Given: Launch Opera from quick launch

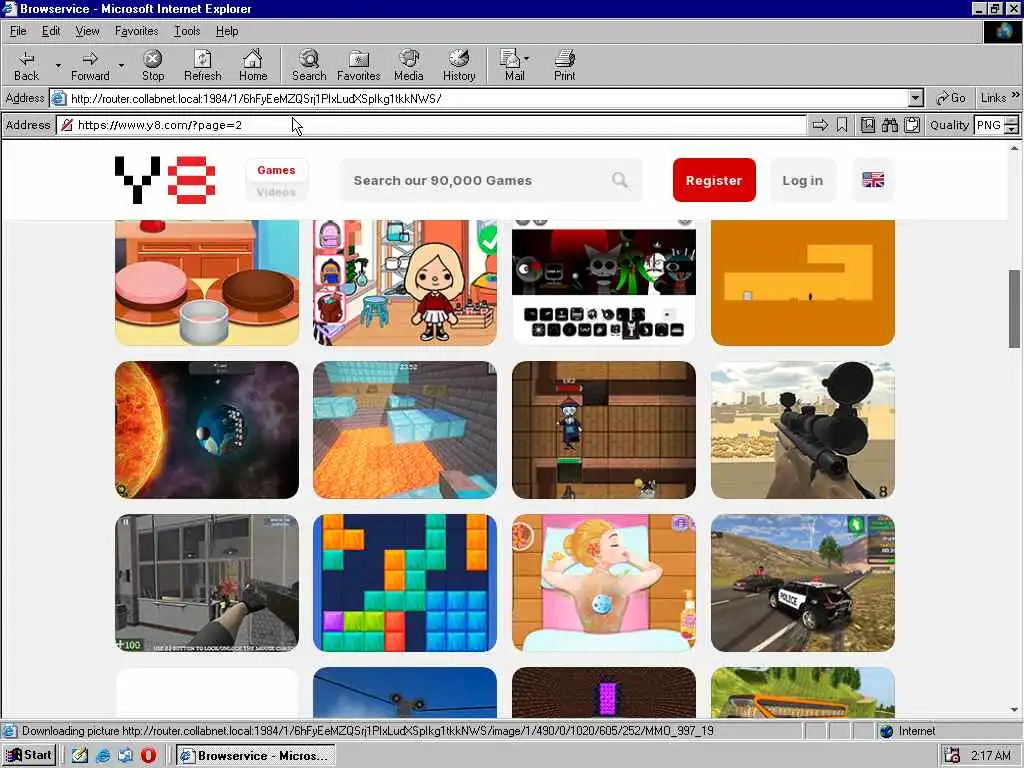Looking at the screenshot, I should coord(148,756).
